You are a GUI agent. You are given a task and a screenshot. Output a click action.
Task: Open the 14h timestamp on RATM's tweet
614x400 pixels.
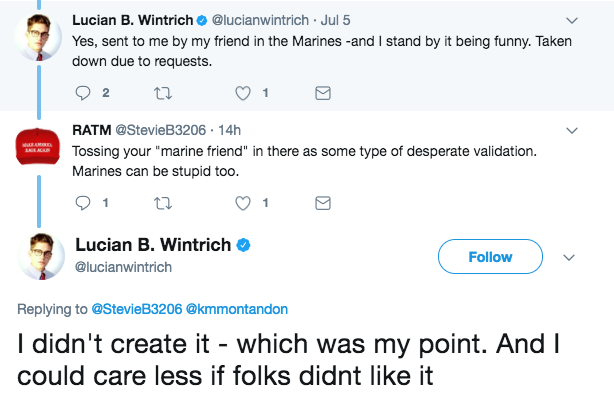[230, 130]
